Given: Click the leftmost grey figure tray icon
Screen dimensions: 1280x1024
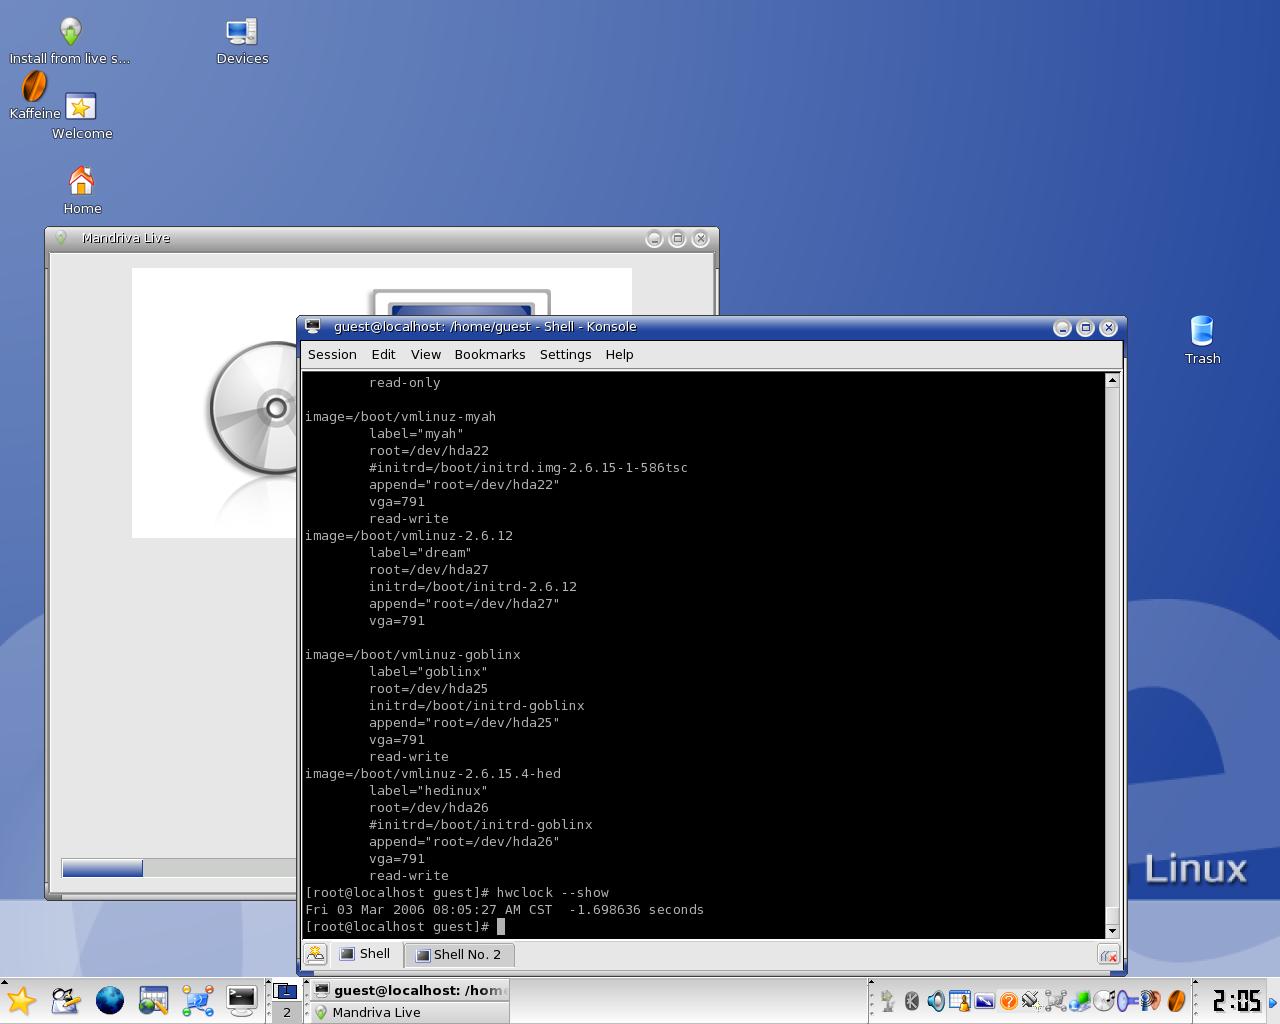Looking at the screenshot, I should tap(888, 1001).
